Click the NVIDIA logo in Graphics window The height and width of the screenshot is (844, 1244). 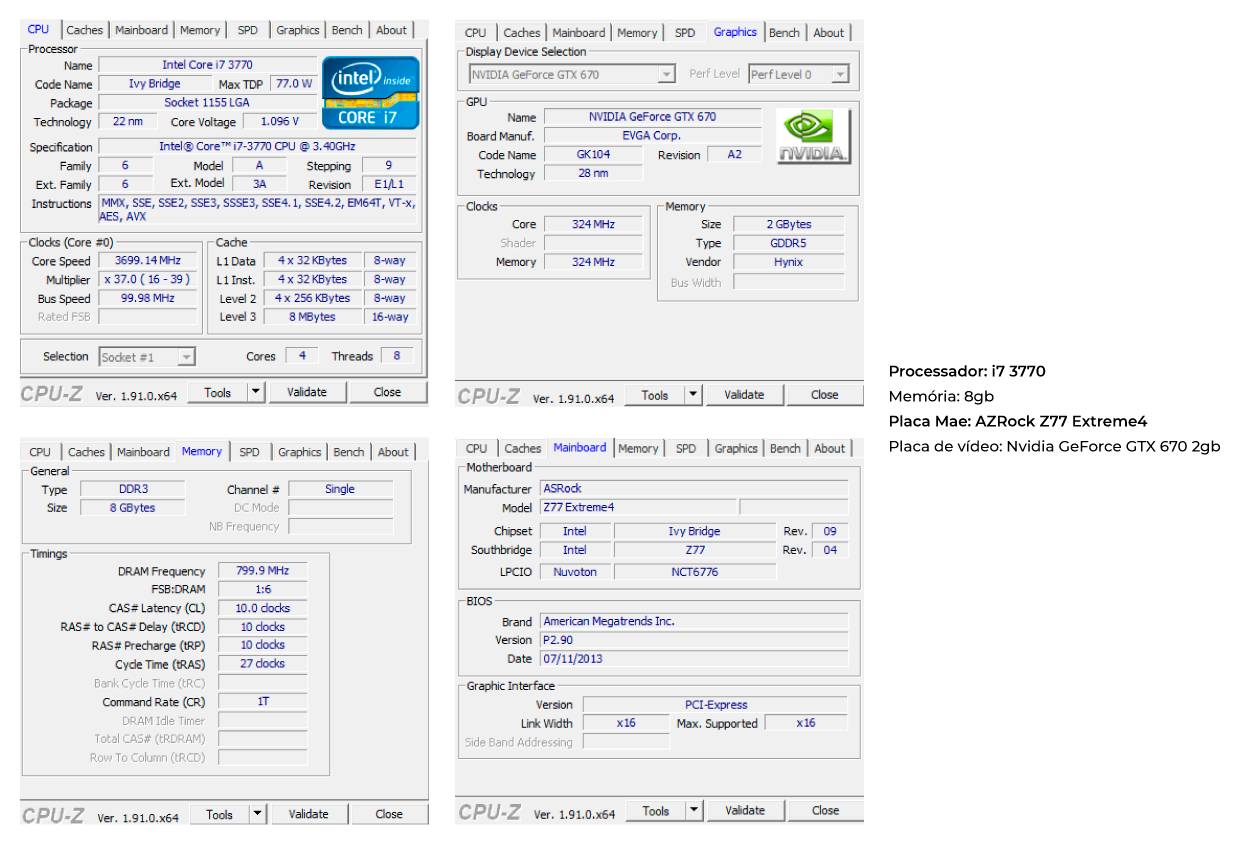pos(813,137)
